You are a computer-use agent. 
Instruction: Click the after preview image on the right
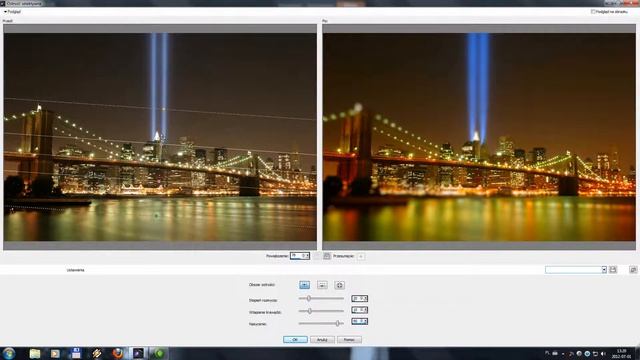click(479, 137)
